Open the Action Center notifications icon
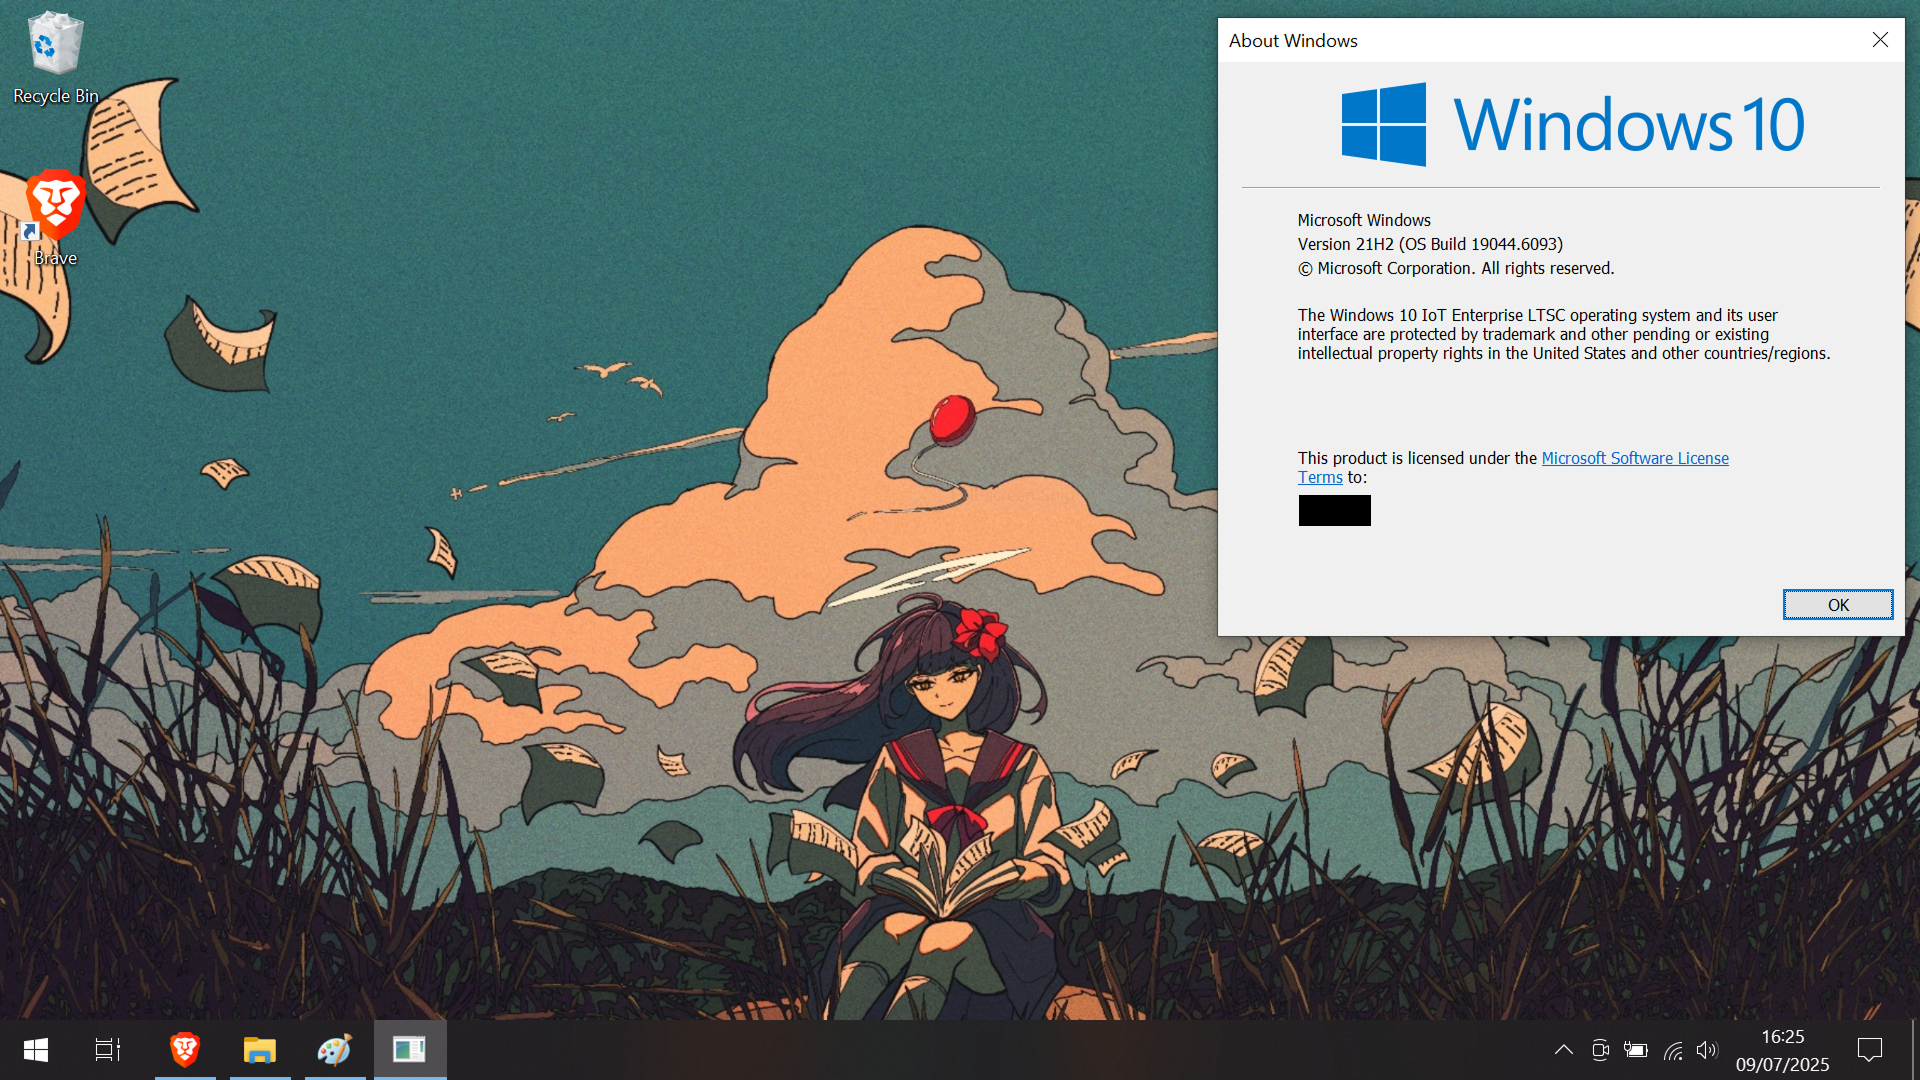The image size is (1920, 1080). (x=1870, y=1049)
